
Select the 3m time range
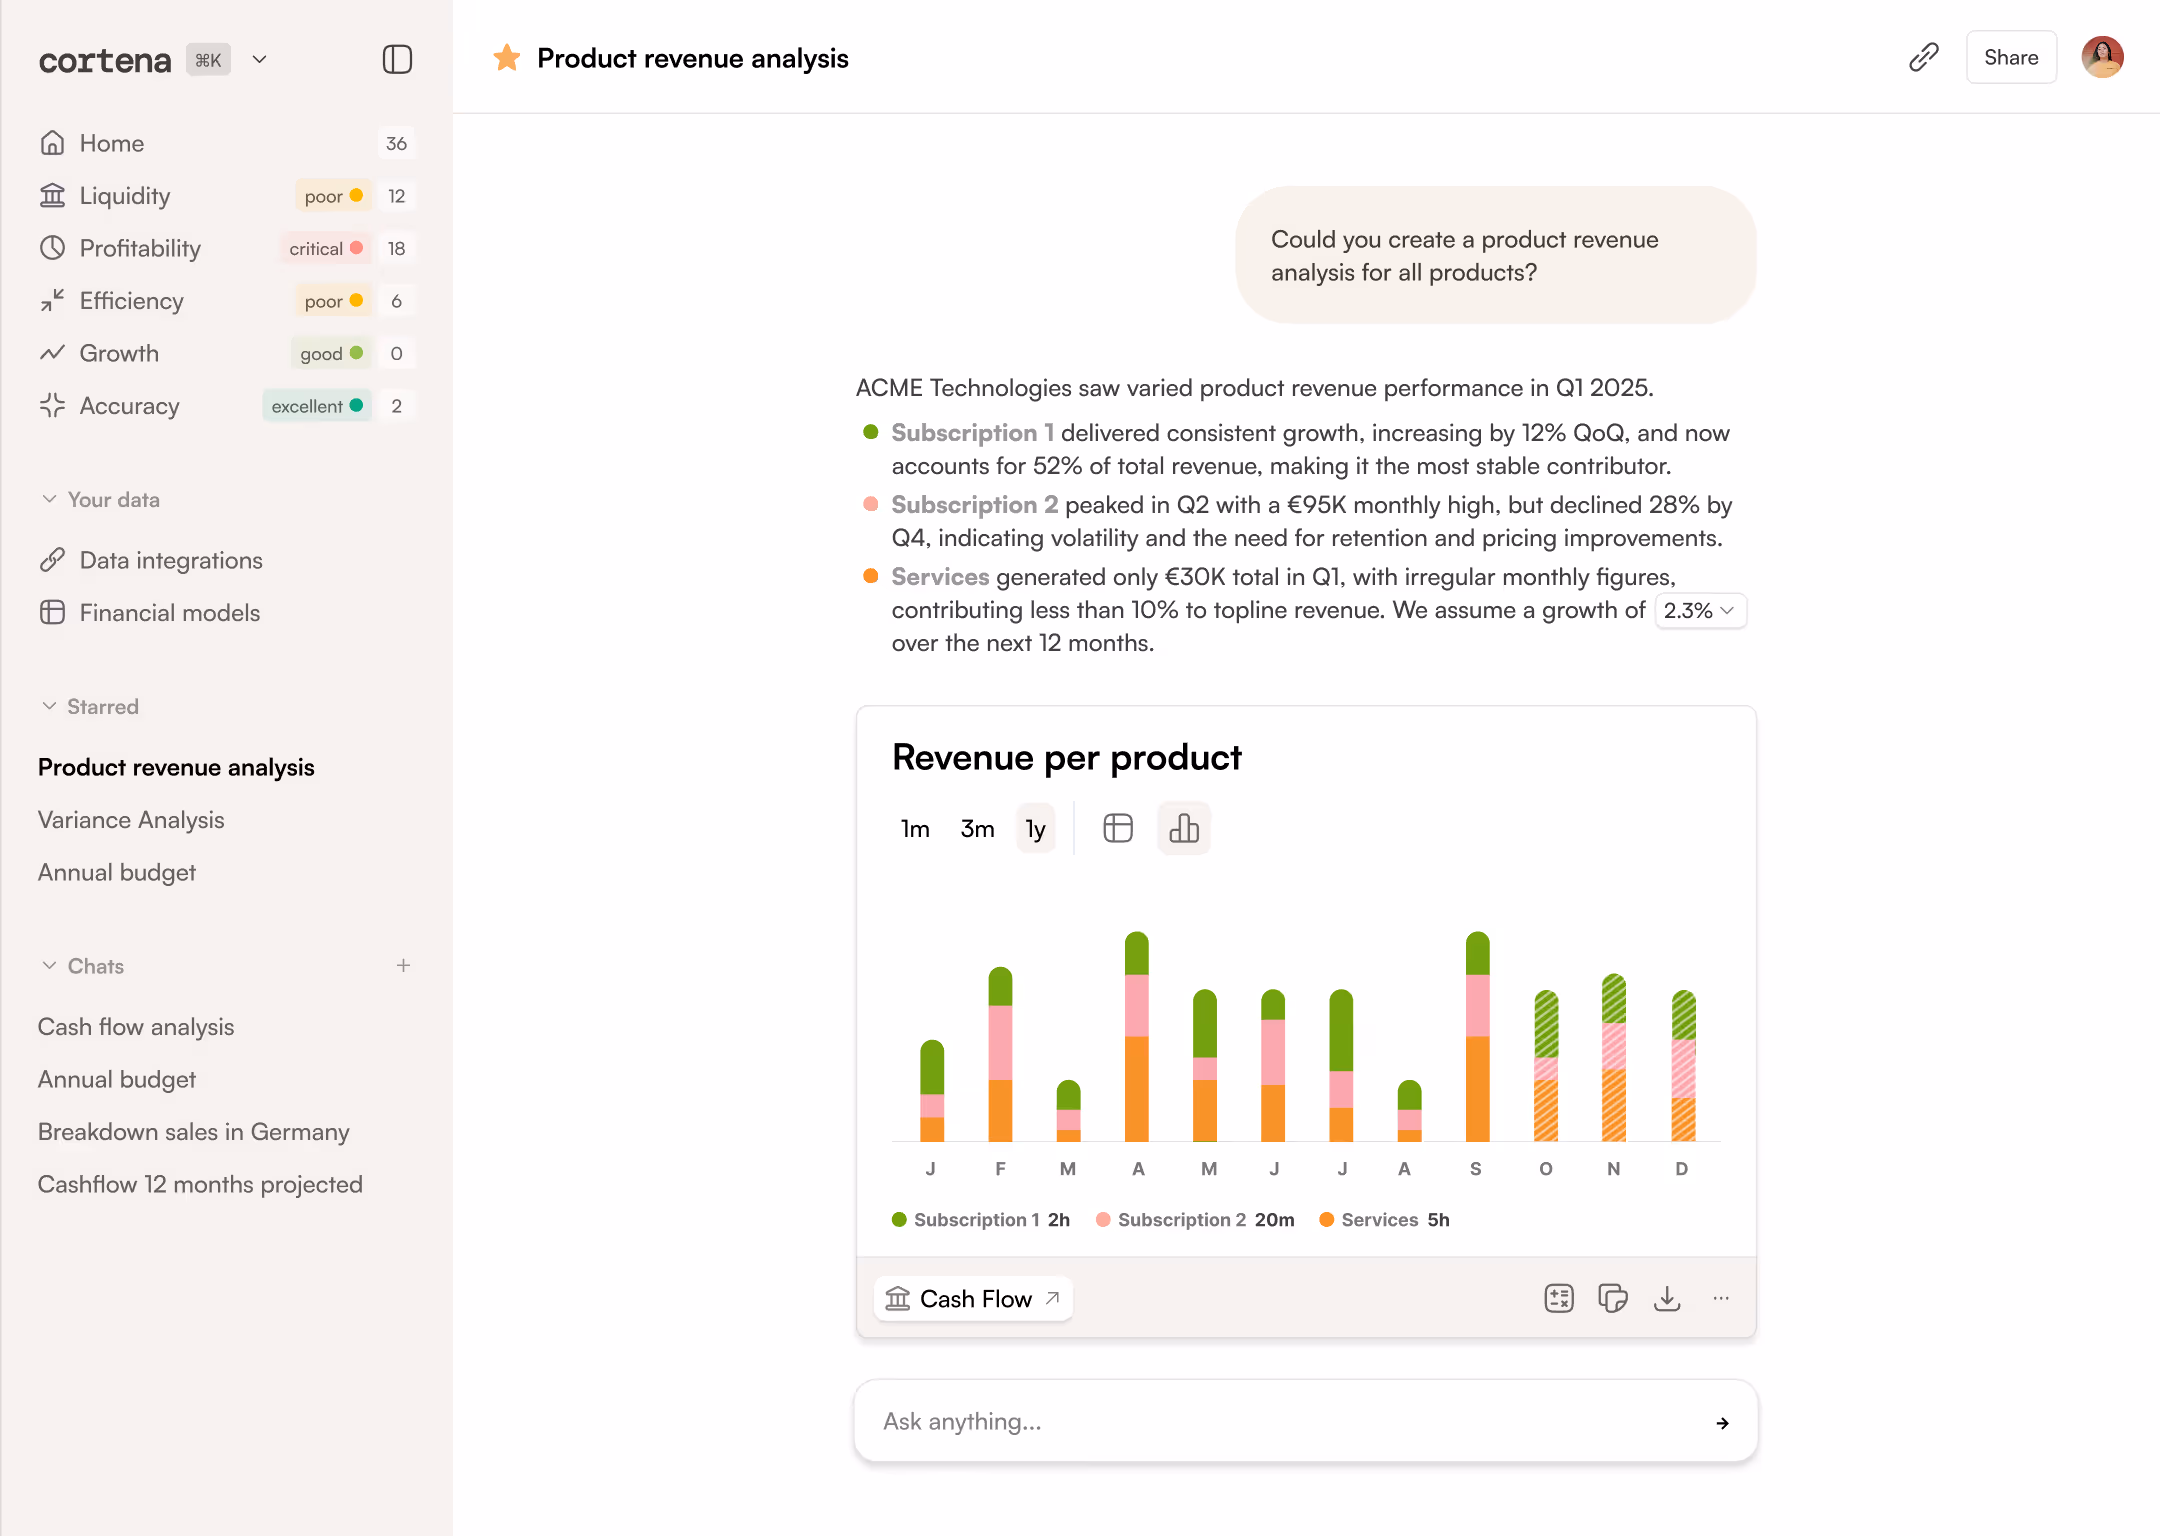pos(977,829)
